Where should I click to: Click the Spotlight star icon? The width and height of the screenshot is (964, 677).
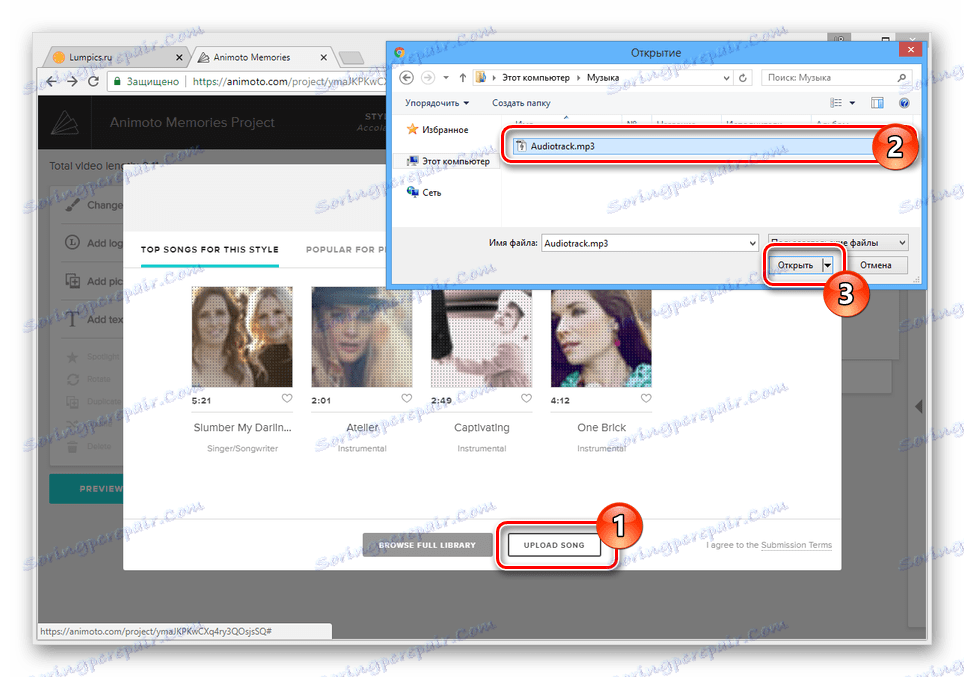point(73,357)
